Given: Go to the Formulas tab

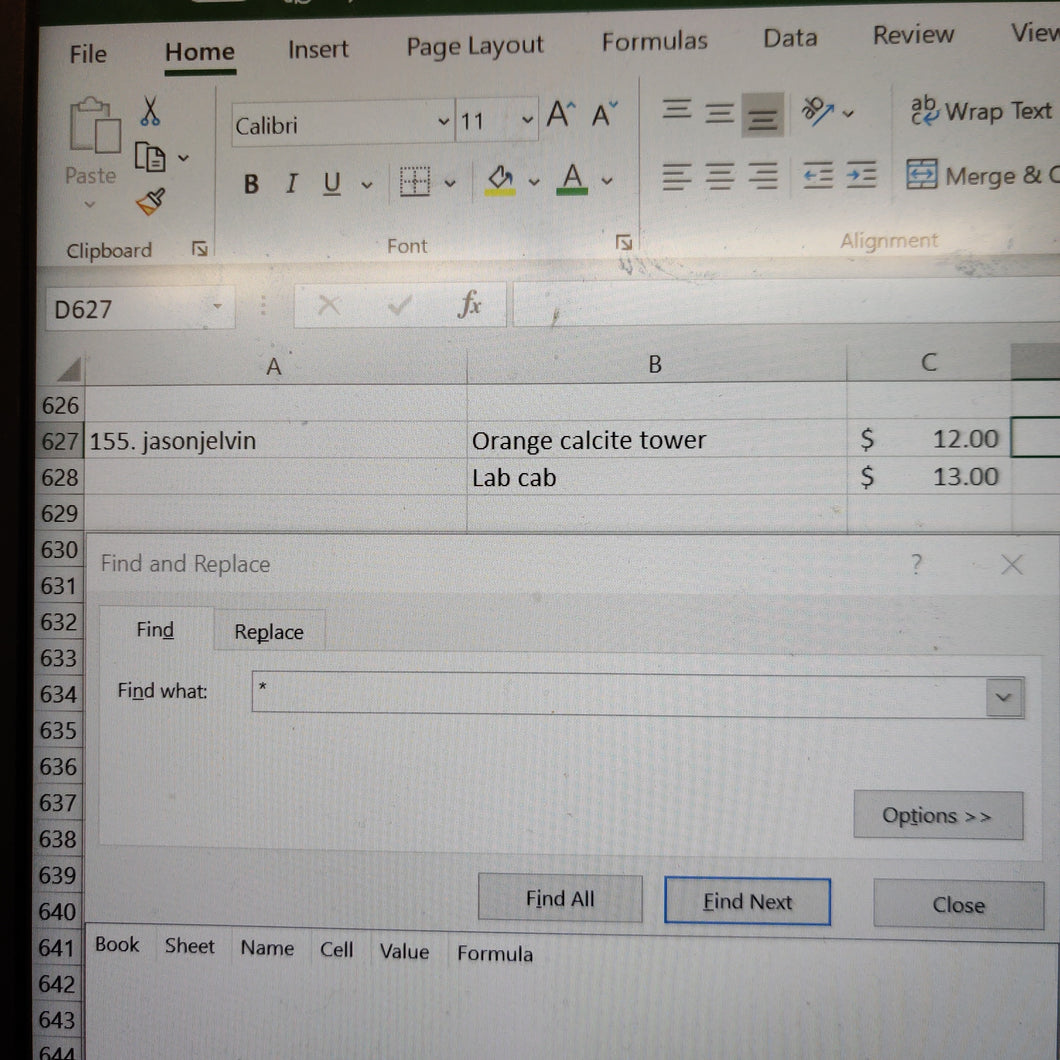Looking at the screenshot, I should point(654,42).
